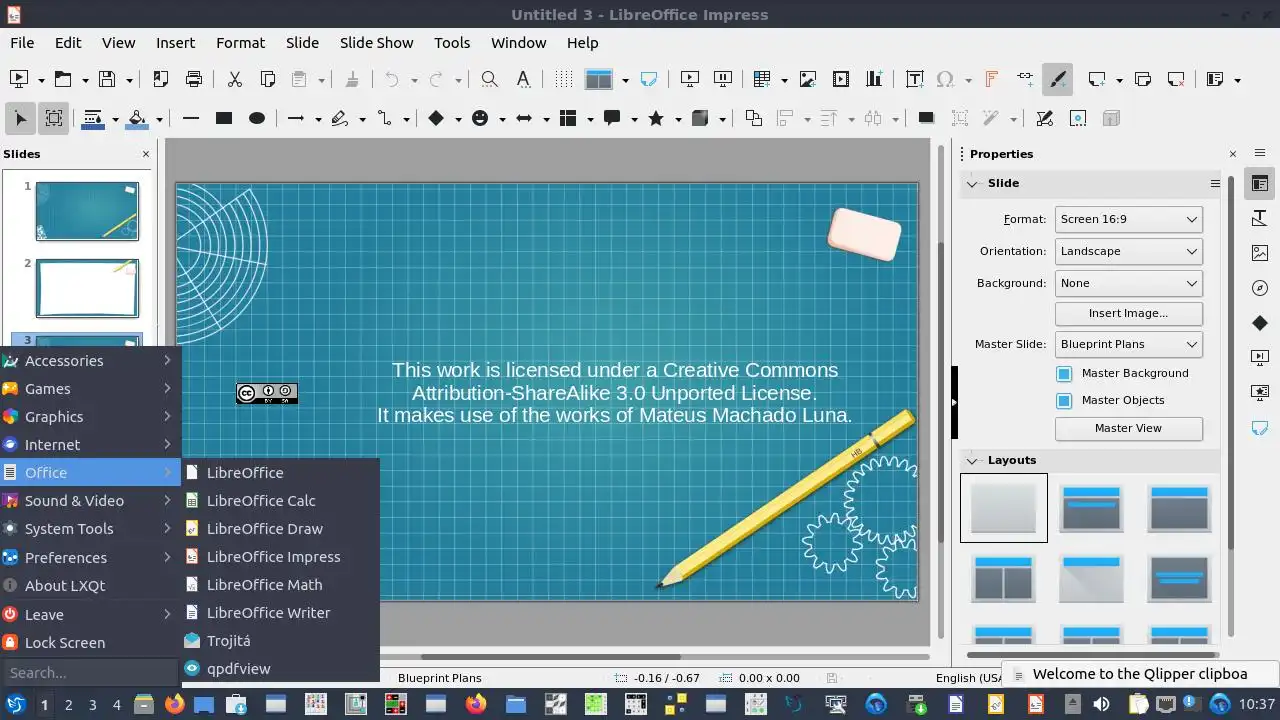Toggle Master Background checkbox
Viewport: 1280px width, 720px height.
tap(1064, 373)
